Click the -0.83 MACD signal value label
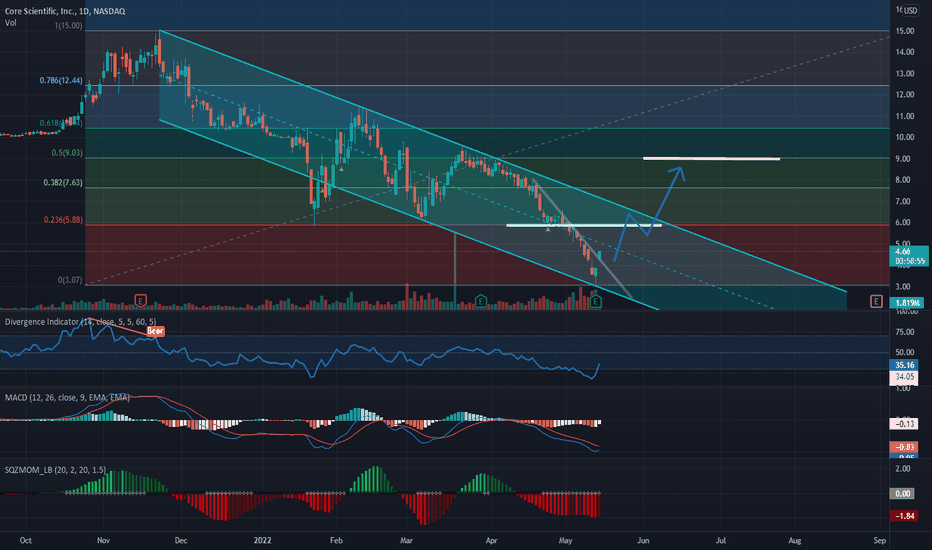 904,447
